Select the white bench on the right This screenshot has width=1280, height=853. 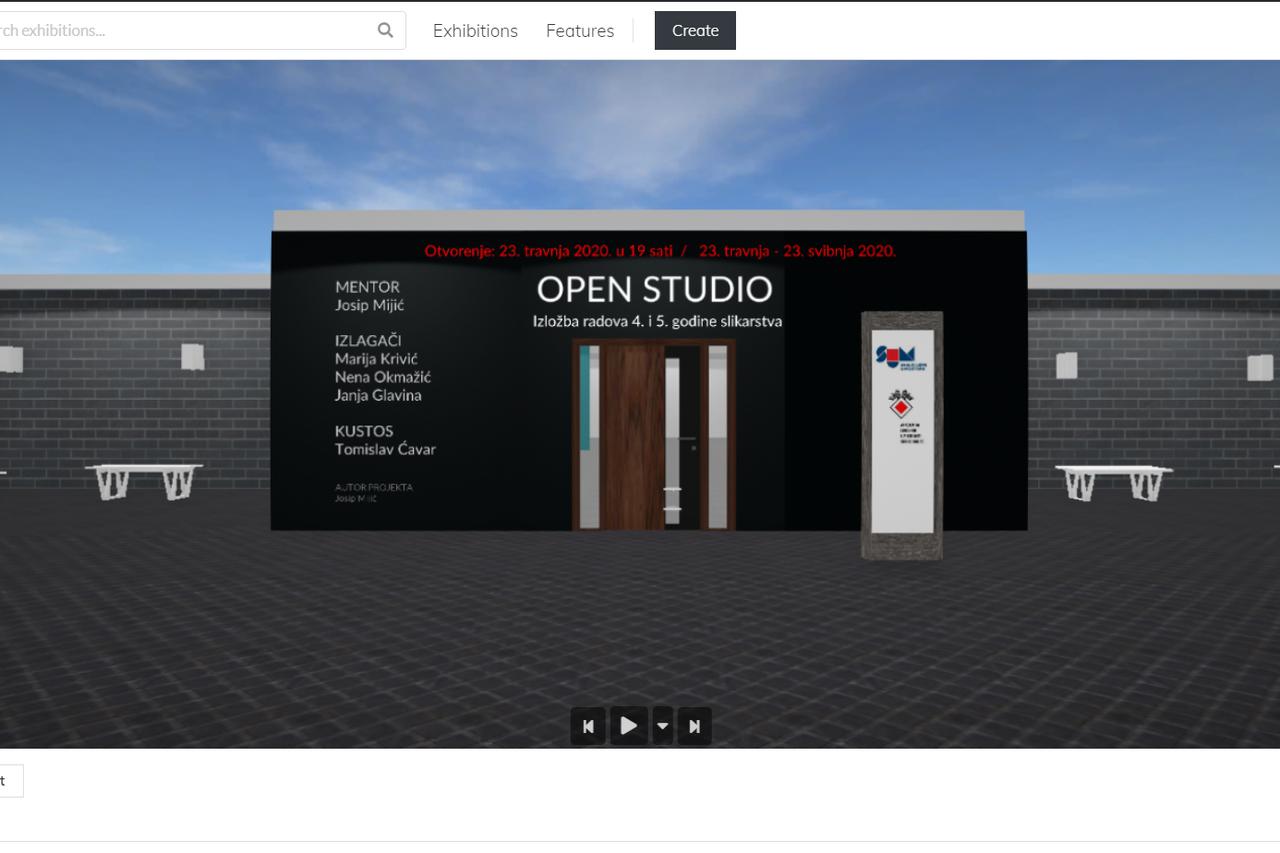point(1113,481)
